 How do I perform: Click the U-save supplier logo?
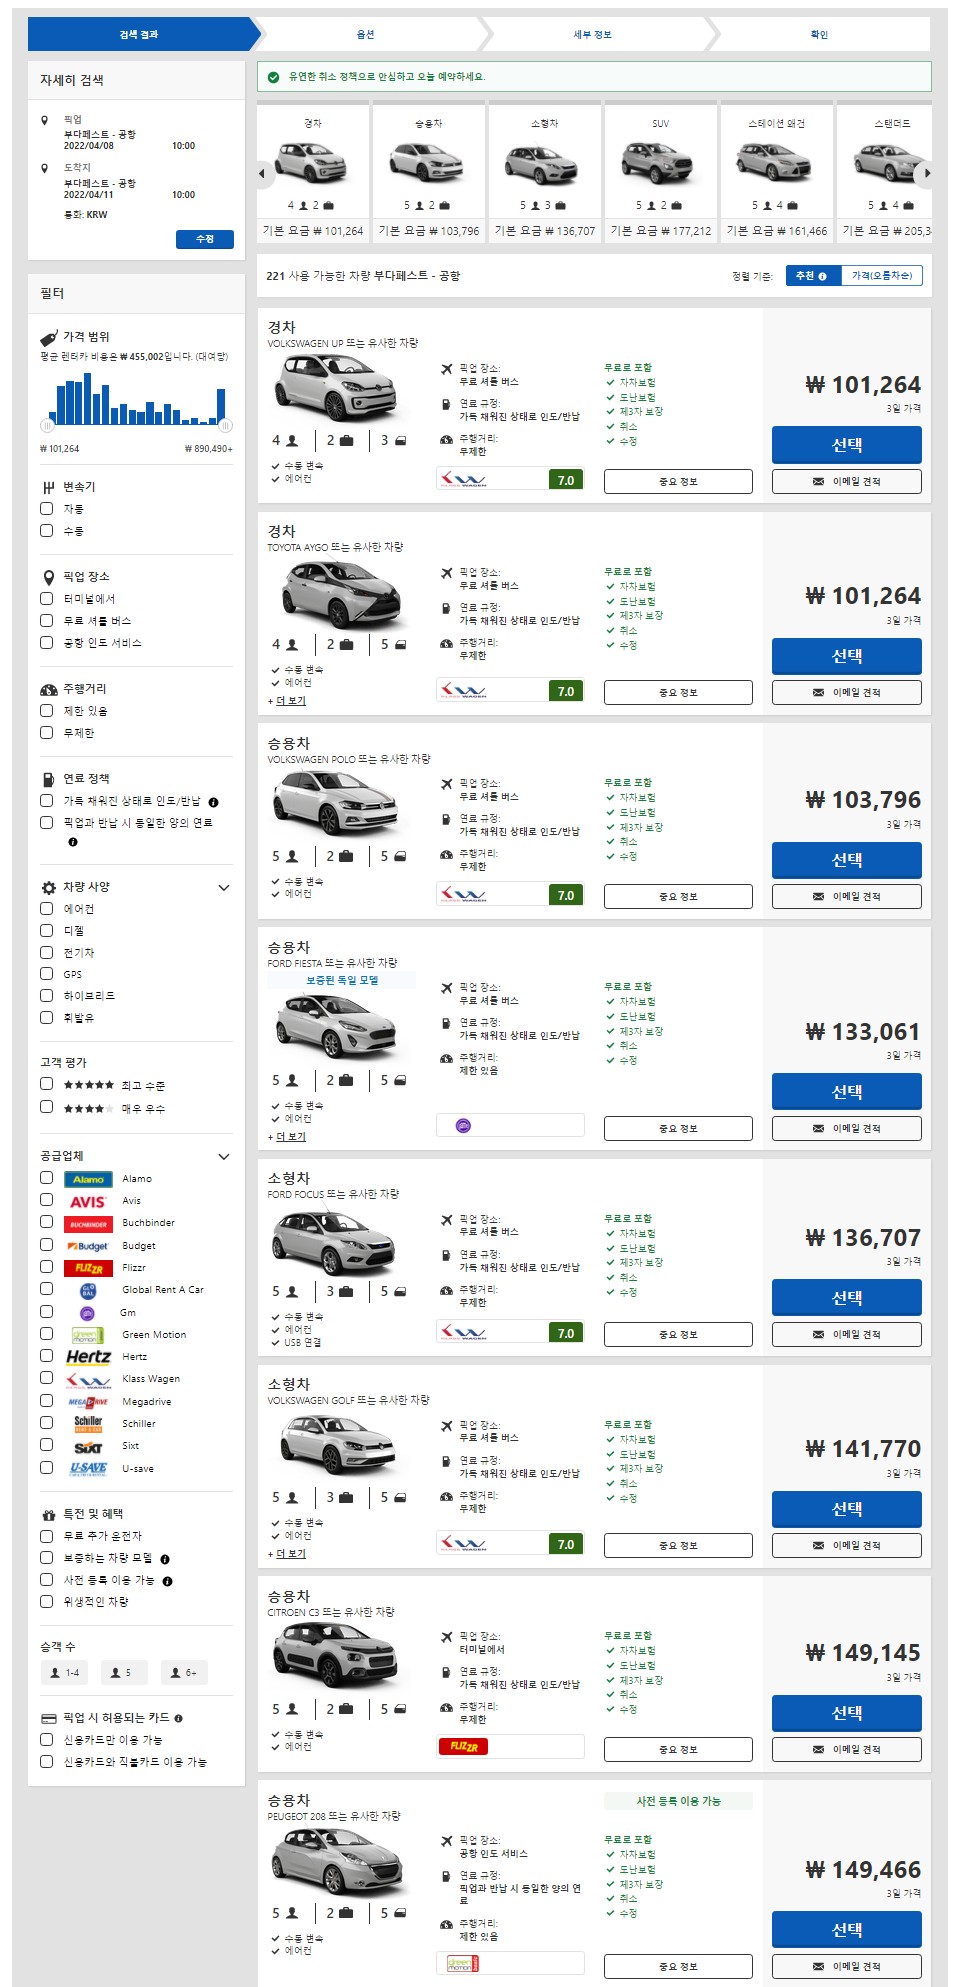(88, 1469)
